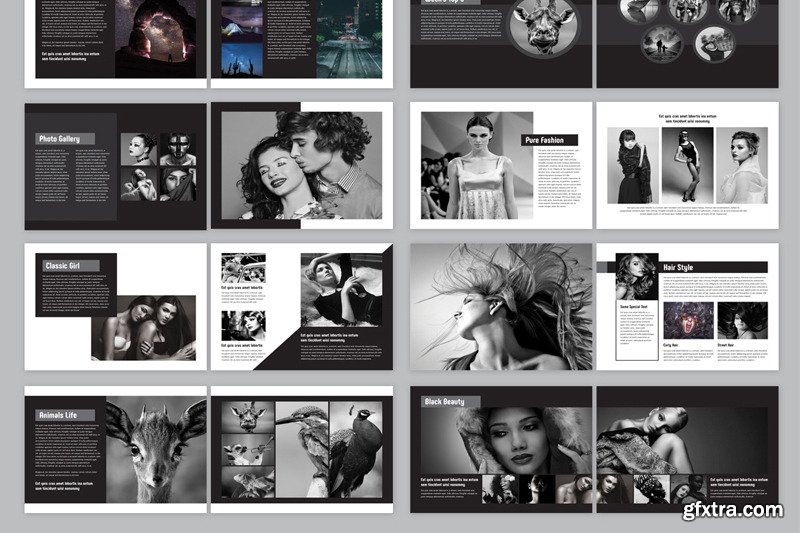The image size is (800, 533).
Task: Click the "Black Beauty" title label
Action: point(450,401)
